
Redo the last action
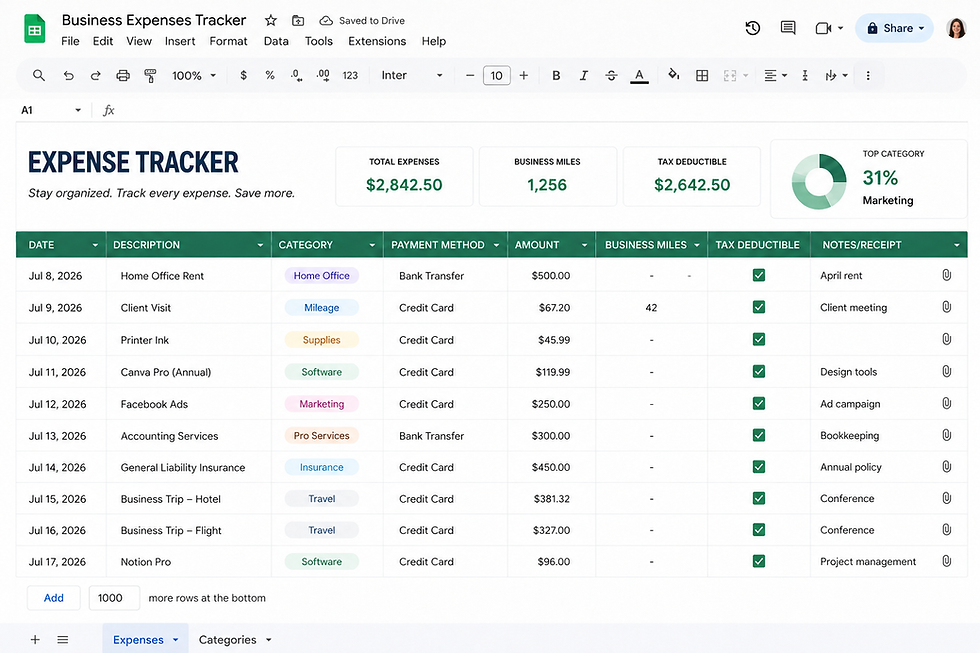(96, 76)
